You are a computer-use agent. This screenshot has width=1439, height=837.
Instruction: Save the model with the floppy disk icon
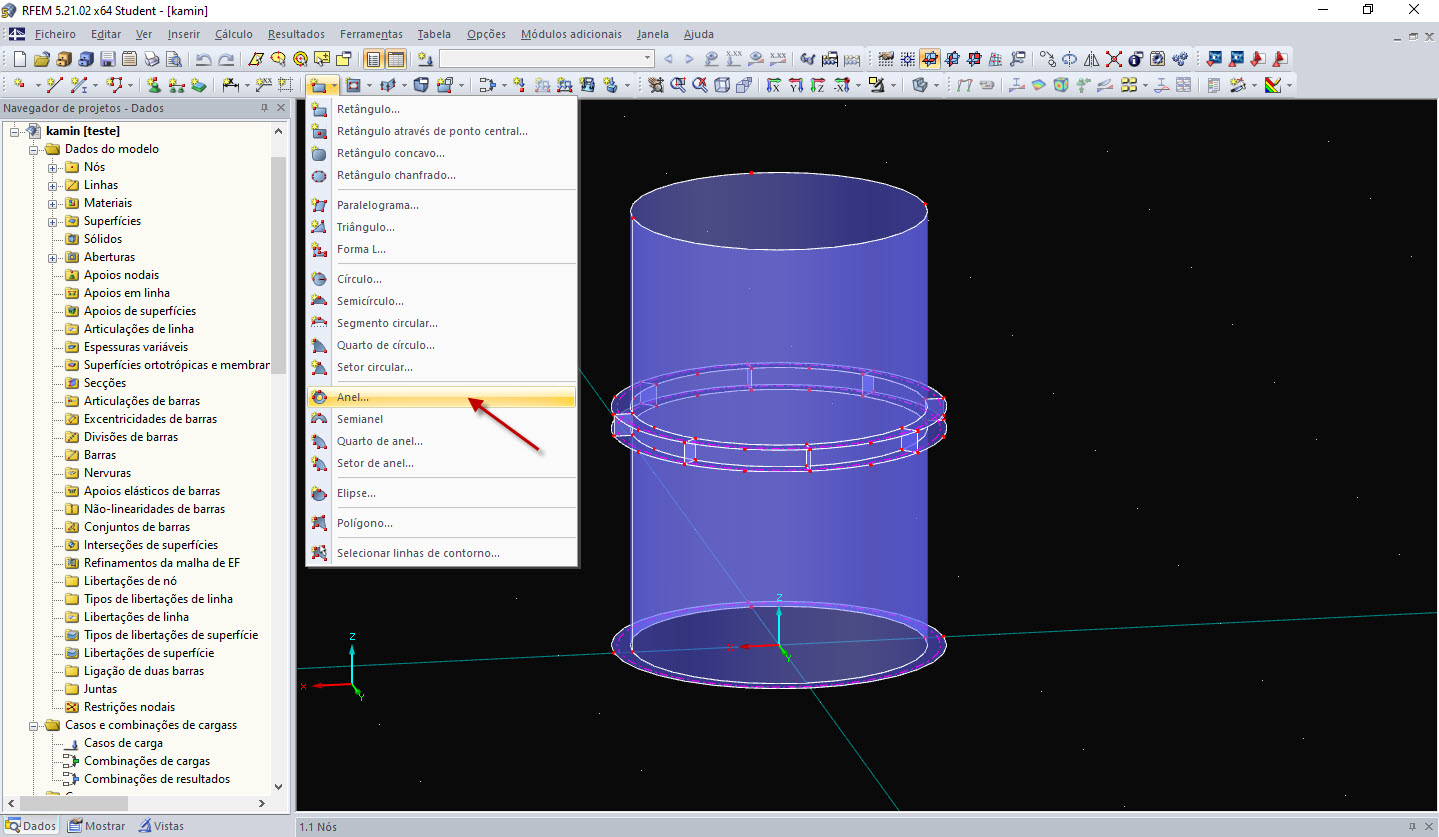coord(107,59)
